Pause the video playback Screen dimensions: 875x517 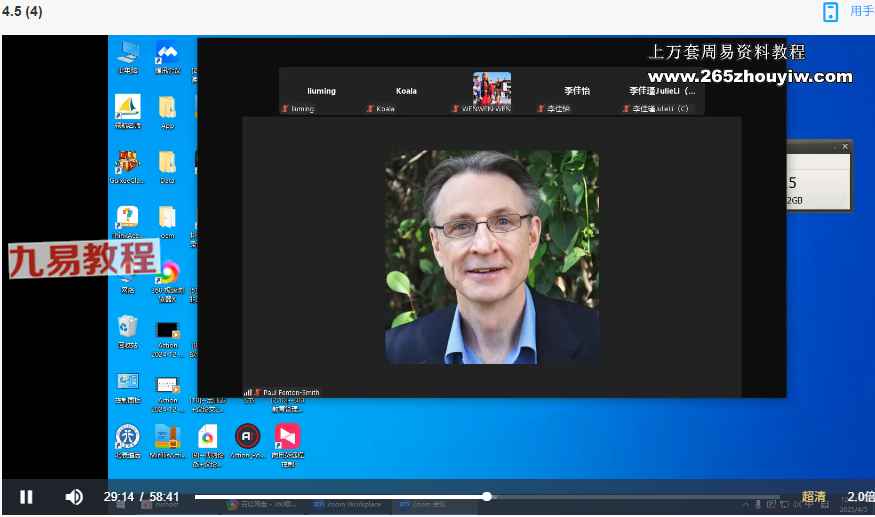pos(26,497)
